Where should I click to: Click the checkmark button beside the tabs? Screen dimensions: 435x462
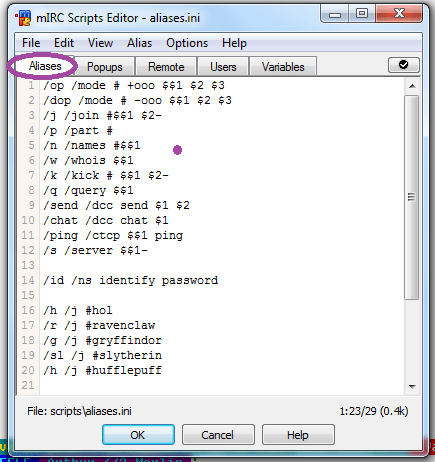403,65
